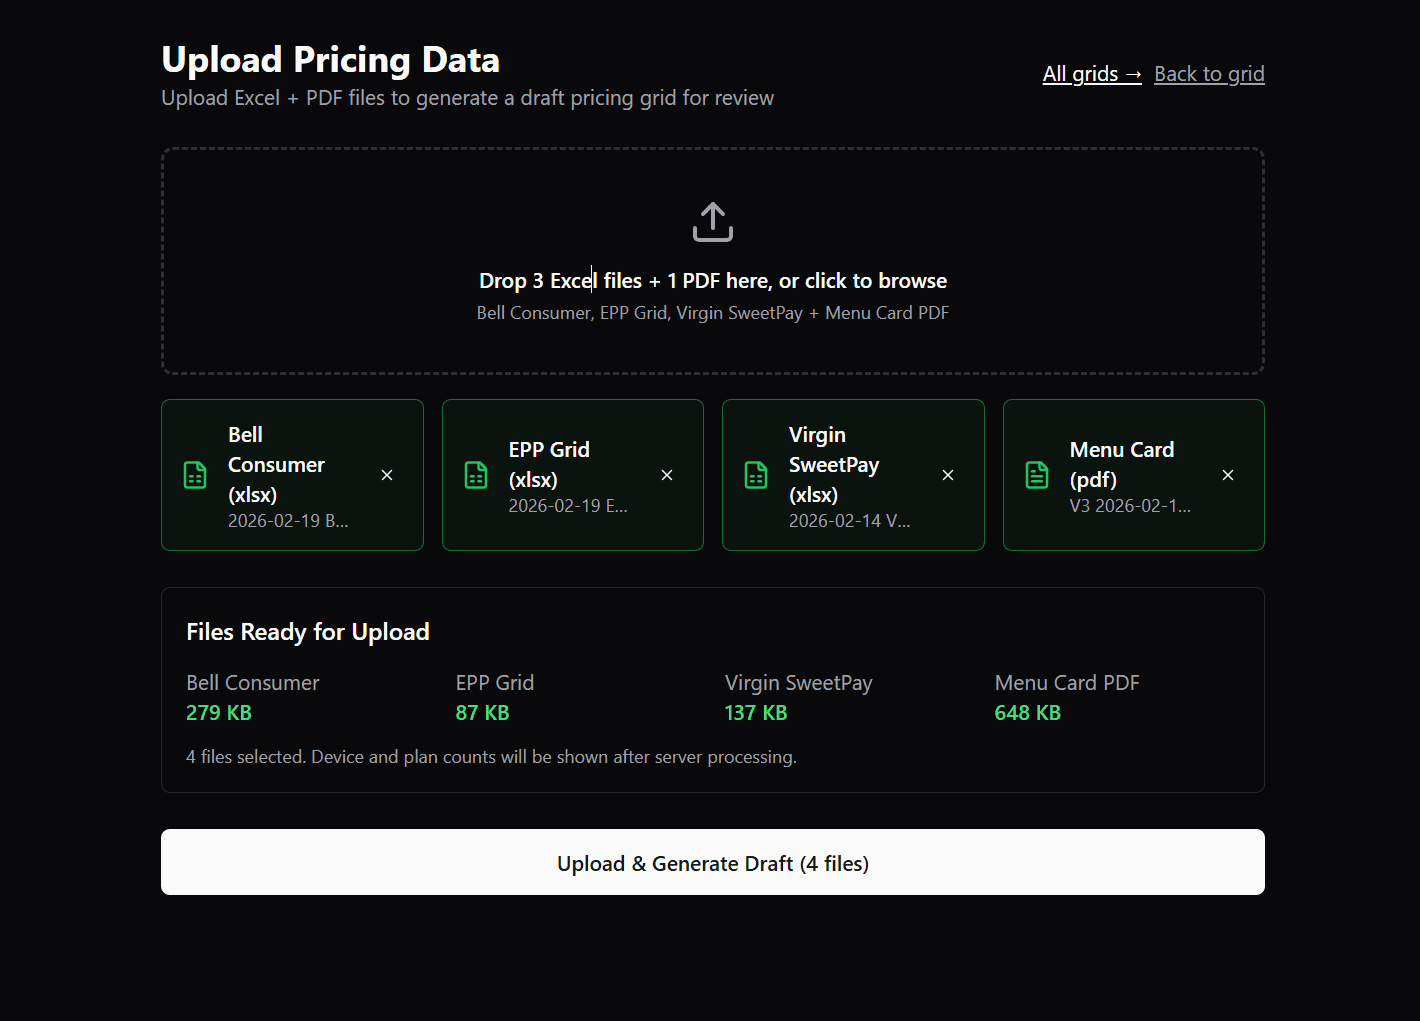The height and width of the screenshot is (1021, 1420).
Task: Click the 648 KB file size value
Action: click(1027, 713)
